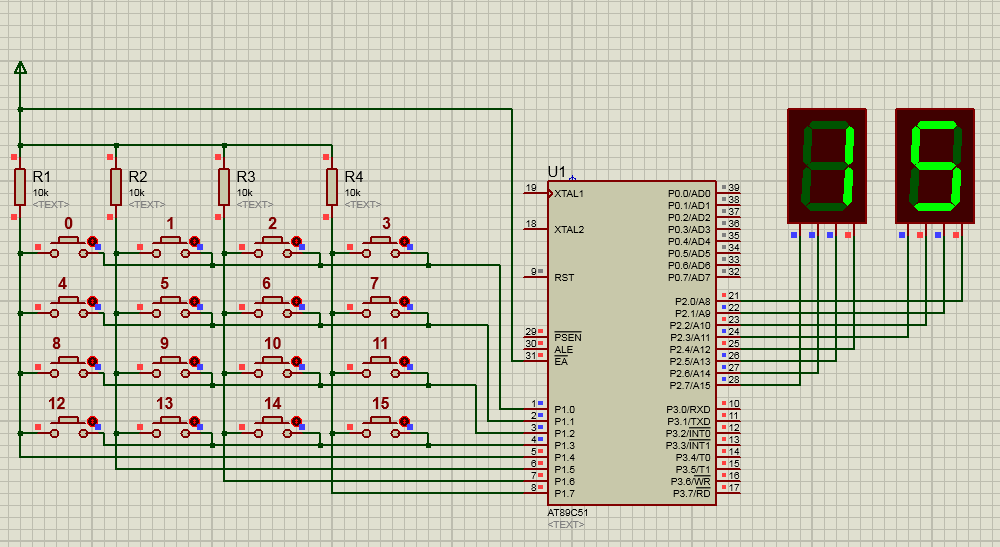Click the R2 reference label
1000x547 pixels.
pos(138,177)
